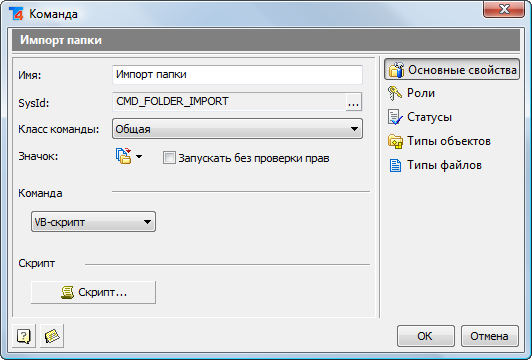Click the help question mark icon
This screenshot has width=532, height=360.
[x=24, y=336]
